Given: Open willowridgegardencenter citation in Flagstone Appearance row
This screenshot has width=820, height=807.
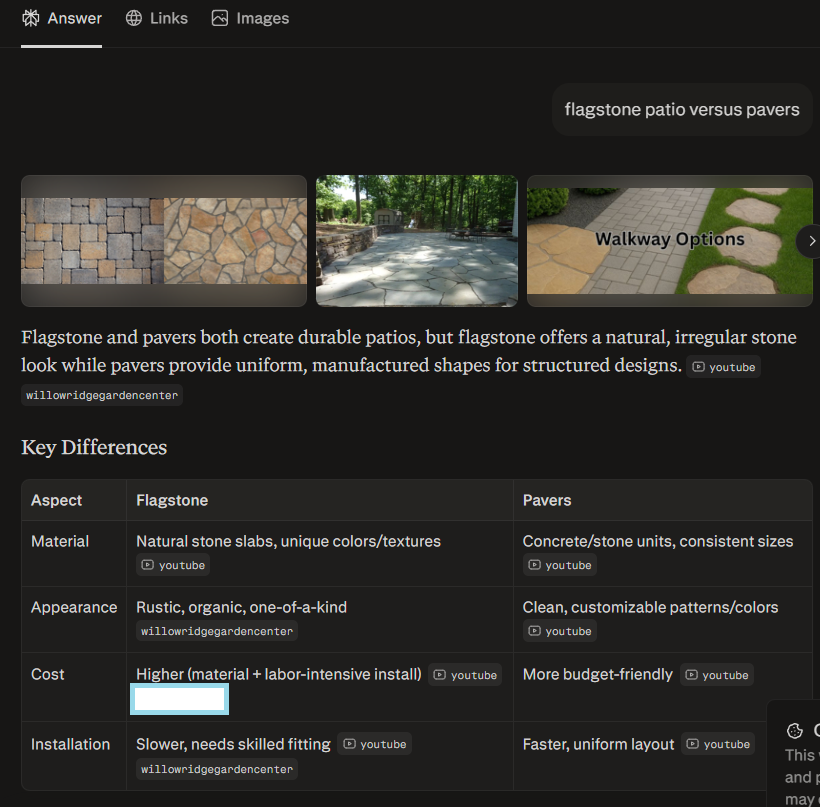Looking at the screenshot, I should (x=217, y=631).
